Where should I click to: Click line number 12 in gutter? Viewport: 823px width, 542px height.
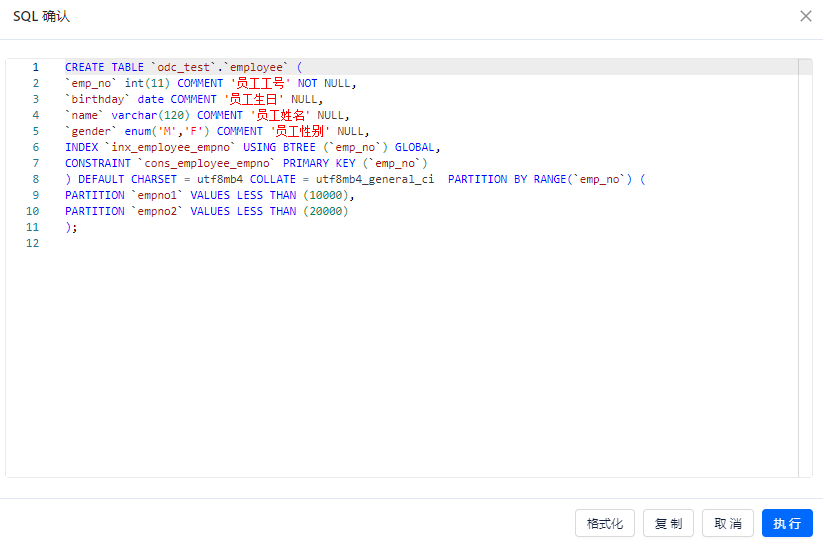pos(33,243)
